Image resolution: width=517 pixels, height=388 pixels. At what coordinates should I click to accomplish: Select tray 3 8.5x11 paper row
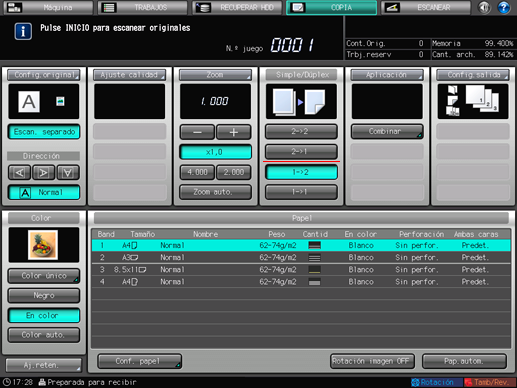[x=301, y=270]
